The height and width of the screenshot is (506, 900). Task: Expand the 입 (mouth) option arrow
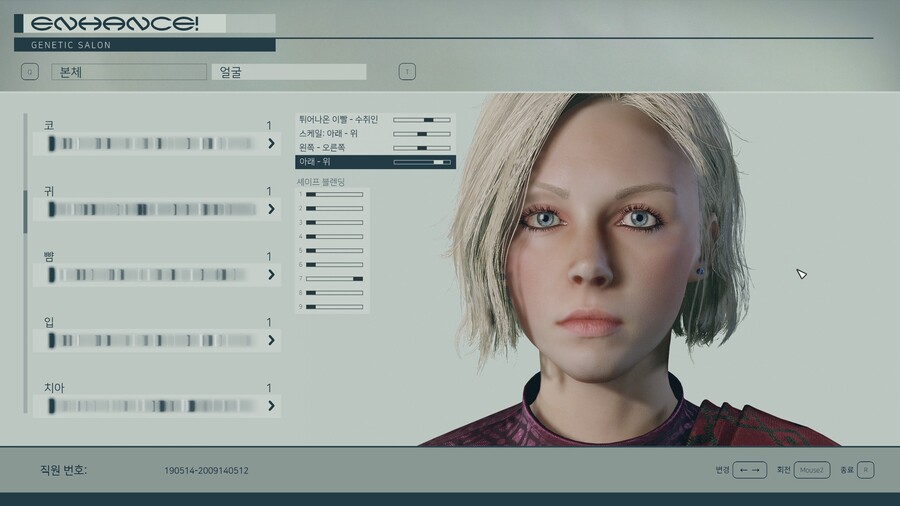point(271,340)
